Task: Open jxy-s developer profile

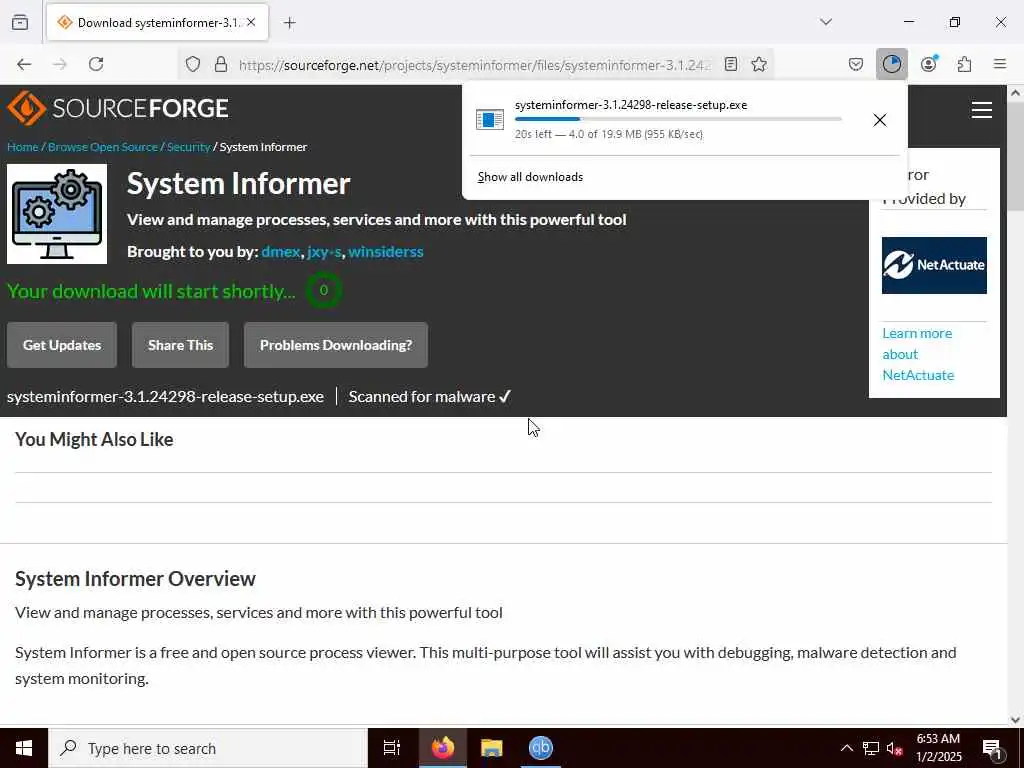Action: [x=325, y=251]
